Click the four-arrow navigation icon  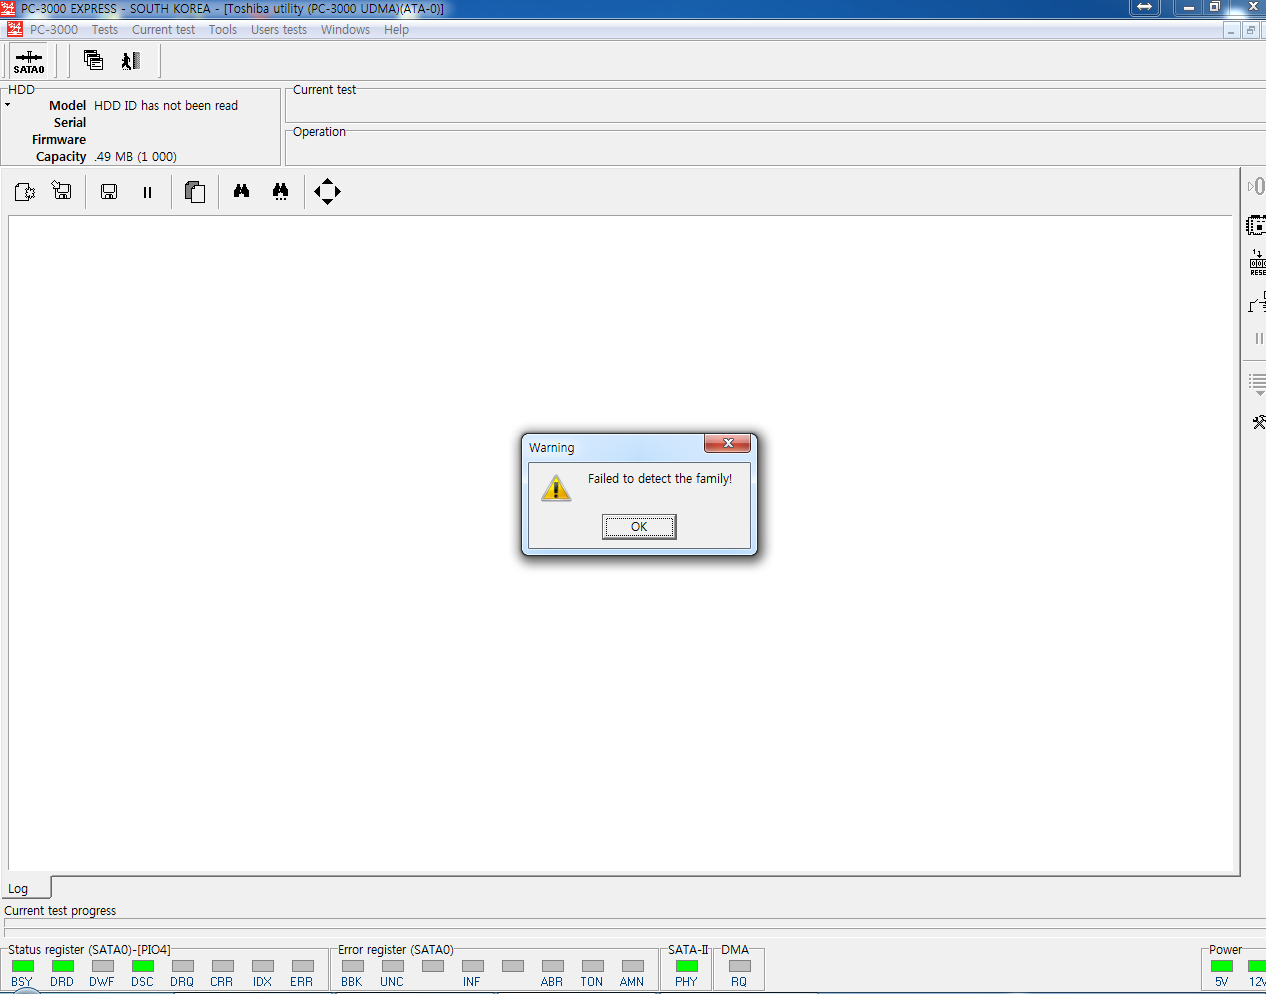(327, 191)
